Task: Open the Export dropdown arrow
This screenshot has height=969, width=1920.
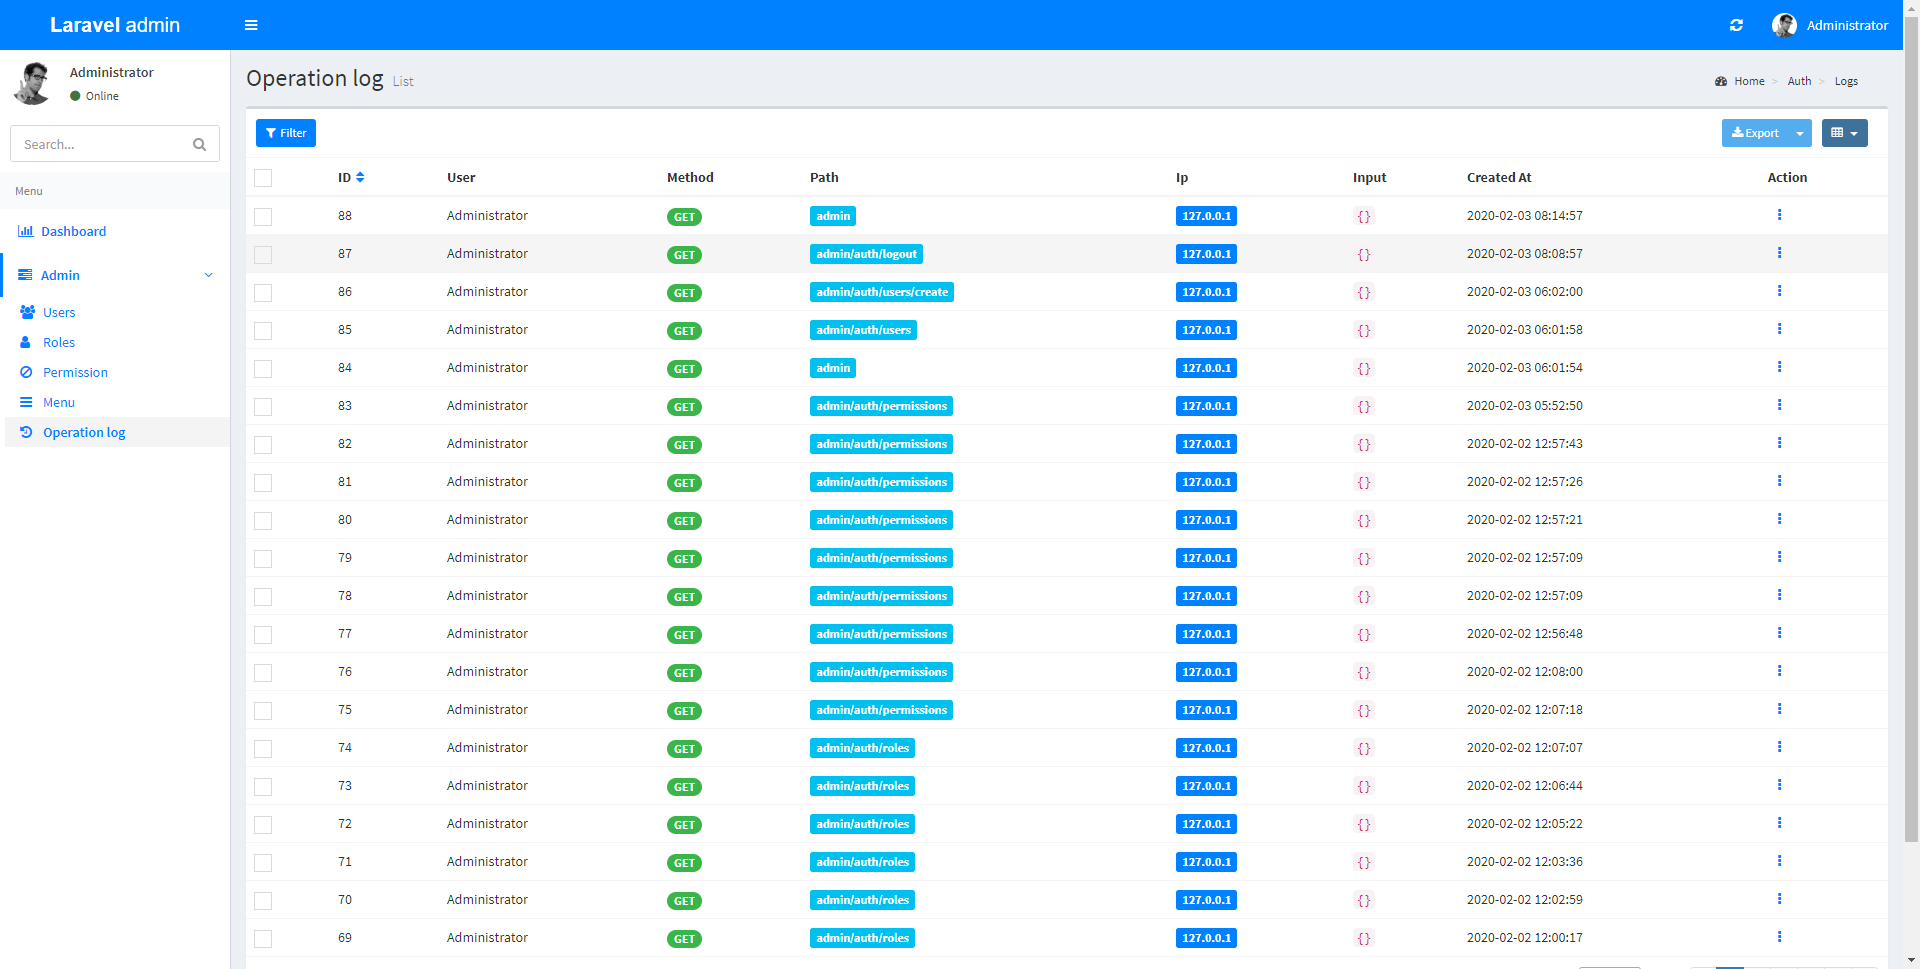Action: point(1800,133)
